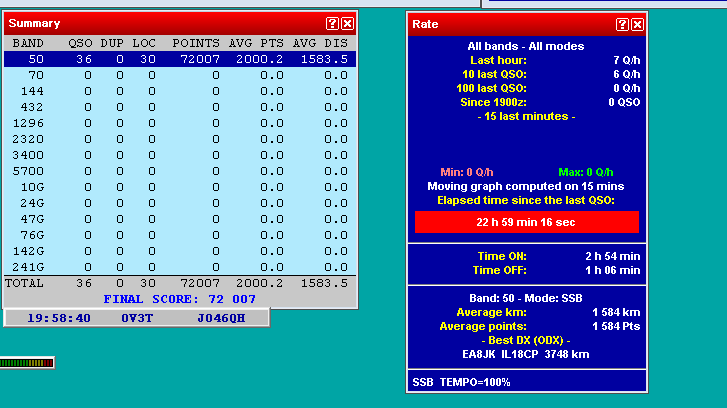This screenshot has height=408, width=727.
Task: Click the Min: 0 Q/h label
Action: click(467, 172)
